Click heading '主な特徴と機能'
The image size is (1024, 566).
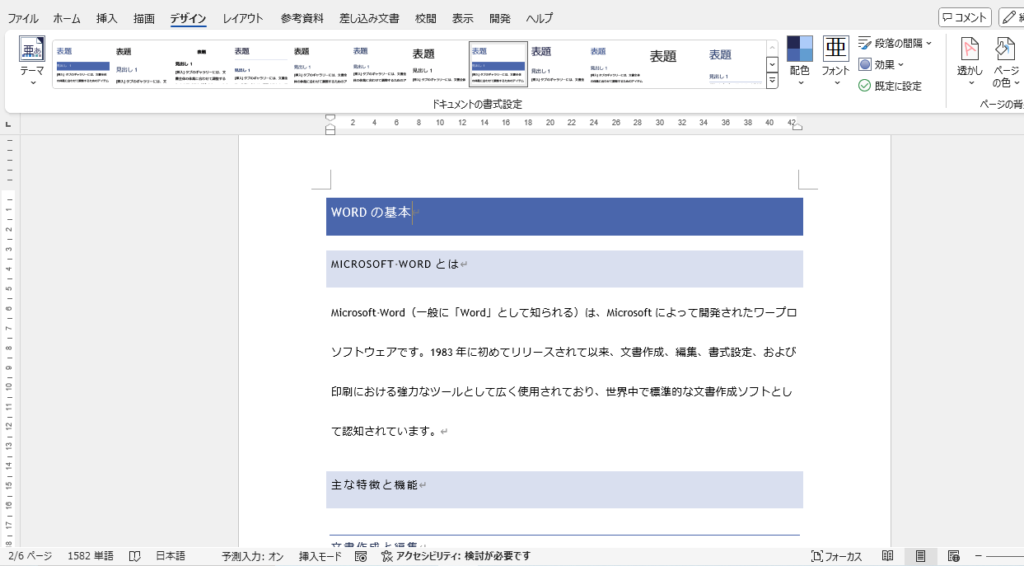(x=374, y=485)
